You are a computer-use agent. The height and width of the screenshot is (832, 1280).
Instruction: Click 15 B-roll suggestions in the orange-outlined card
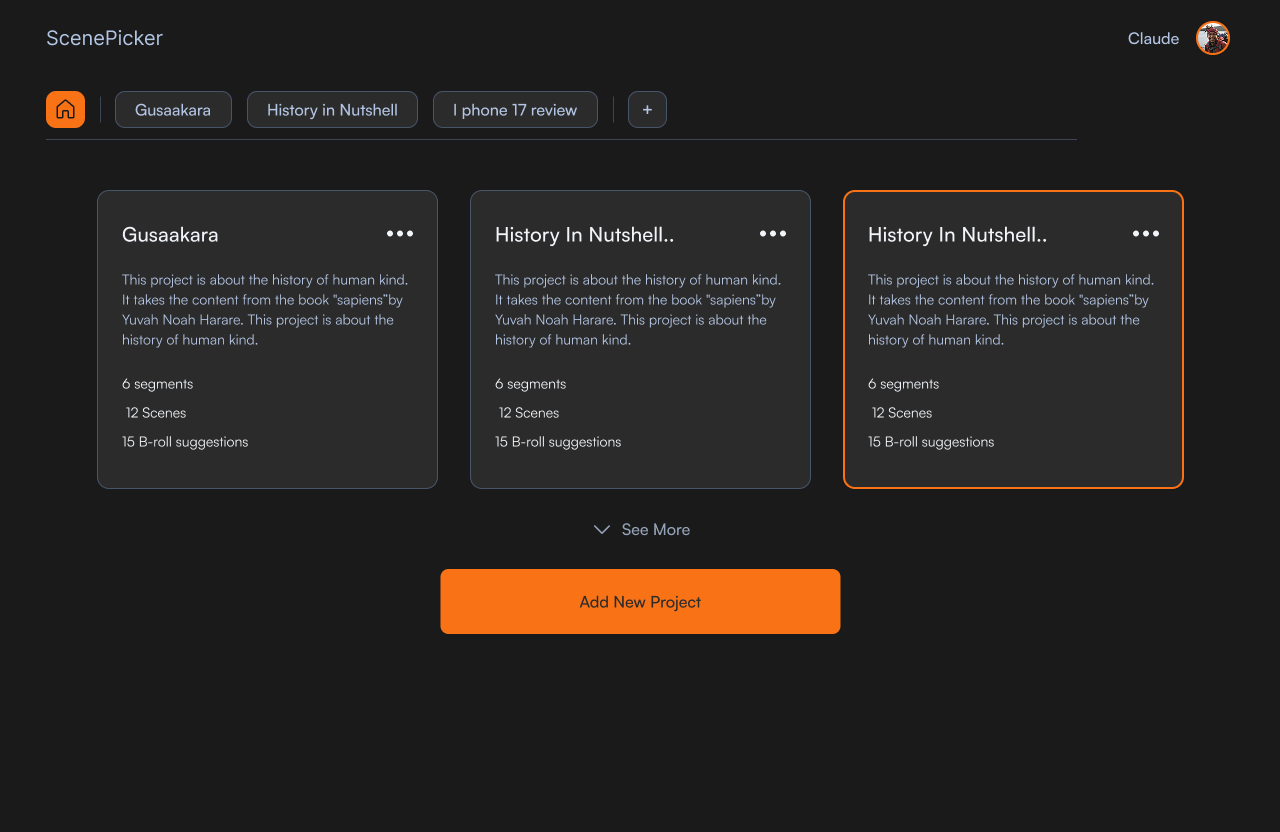(x=931, y=442)
